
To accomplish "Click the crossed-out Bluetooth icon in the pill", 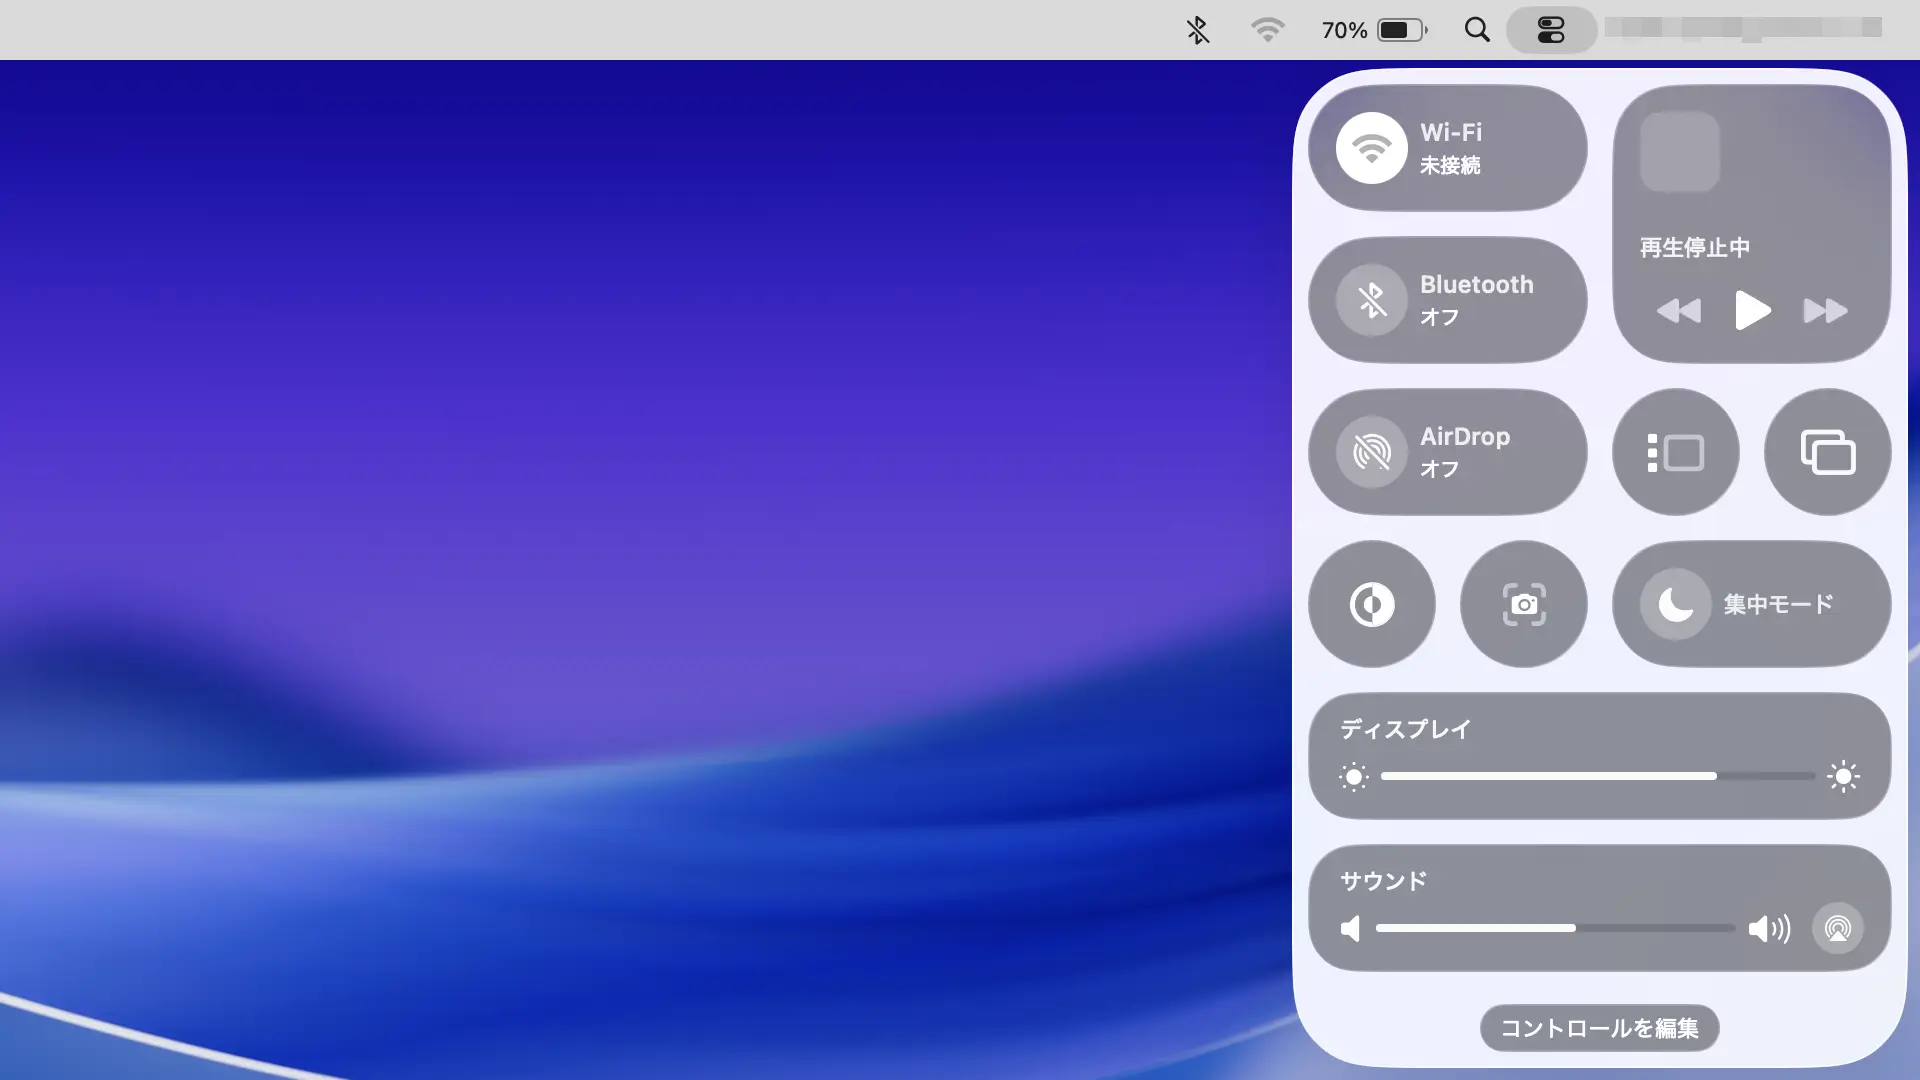I will [1371, 299].
